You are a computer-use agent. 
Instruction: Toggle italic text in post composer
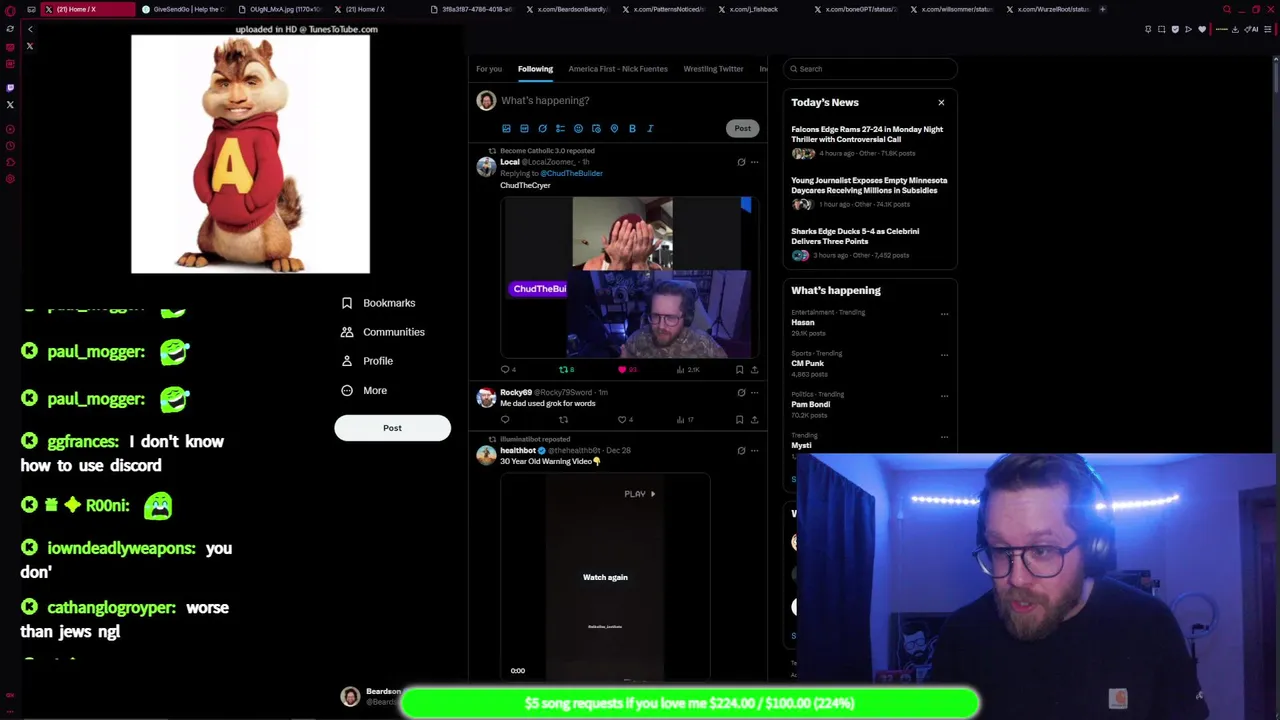(650, 128)
